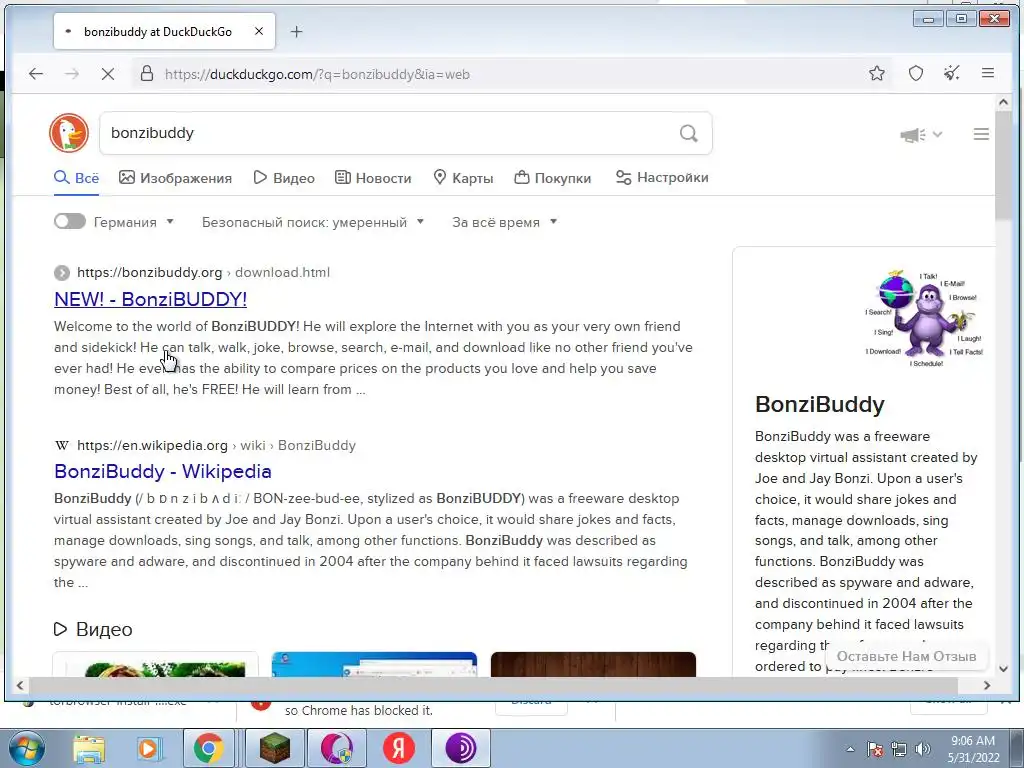The height and width of the screenshot is (768, 1024).
Task: Click the megaphone icon near search box
Action: (x=912, y=135)
